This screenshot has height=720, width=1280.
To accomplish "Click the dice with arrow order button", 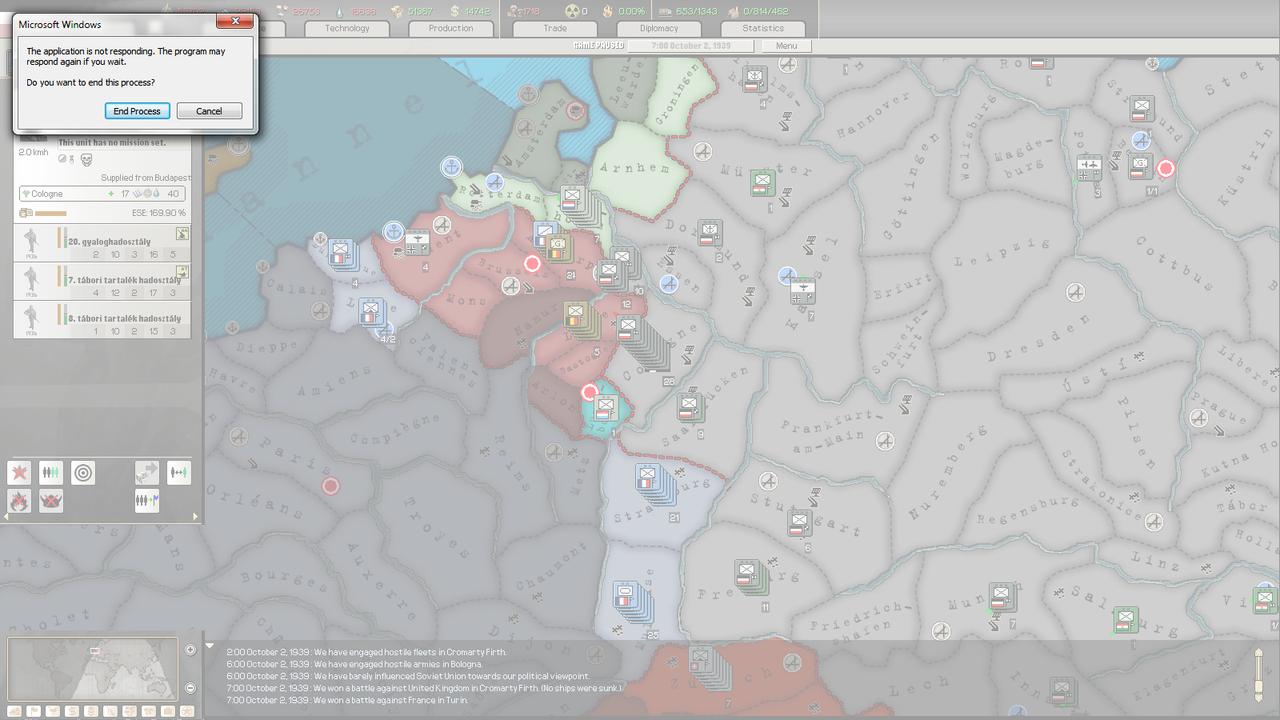I will (147, 472).
